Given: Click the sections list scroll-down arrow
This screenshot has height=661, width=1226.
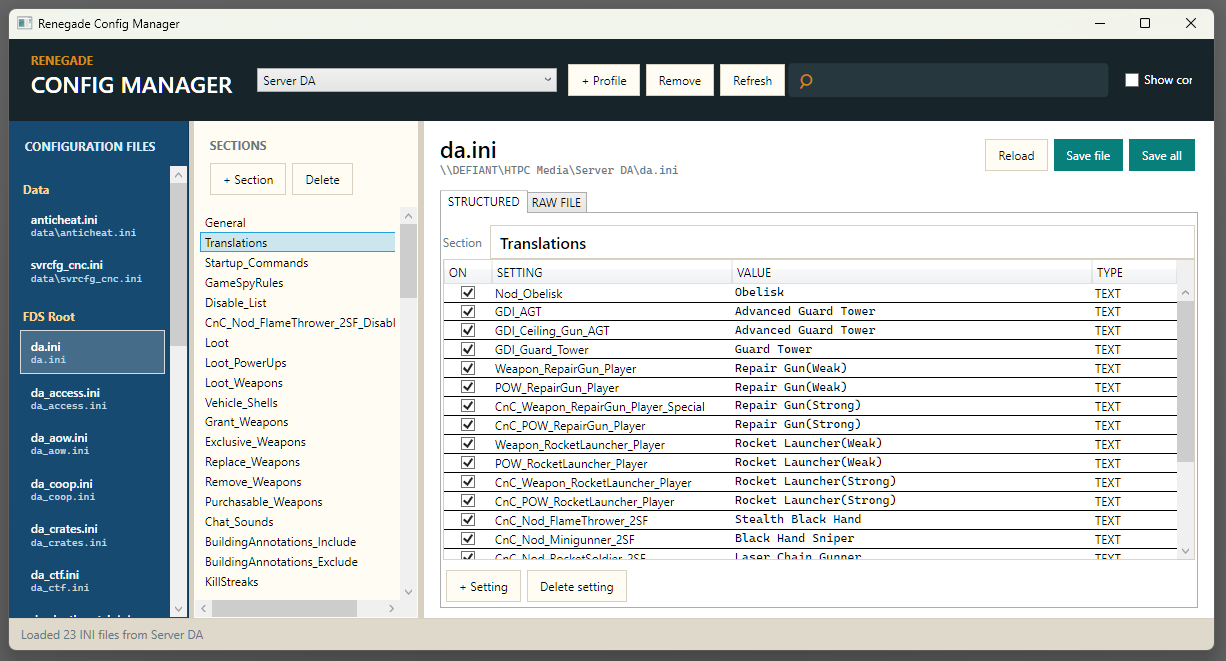Looking at the screenshot, I should (408, 592).
